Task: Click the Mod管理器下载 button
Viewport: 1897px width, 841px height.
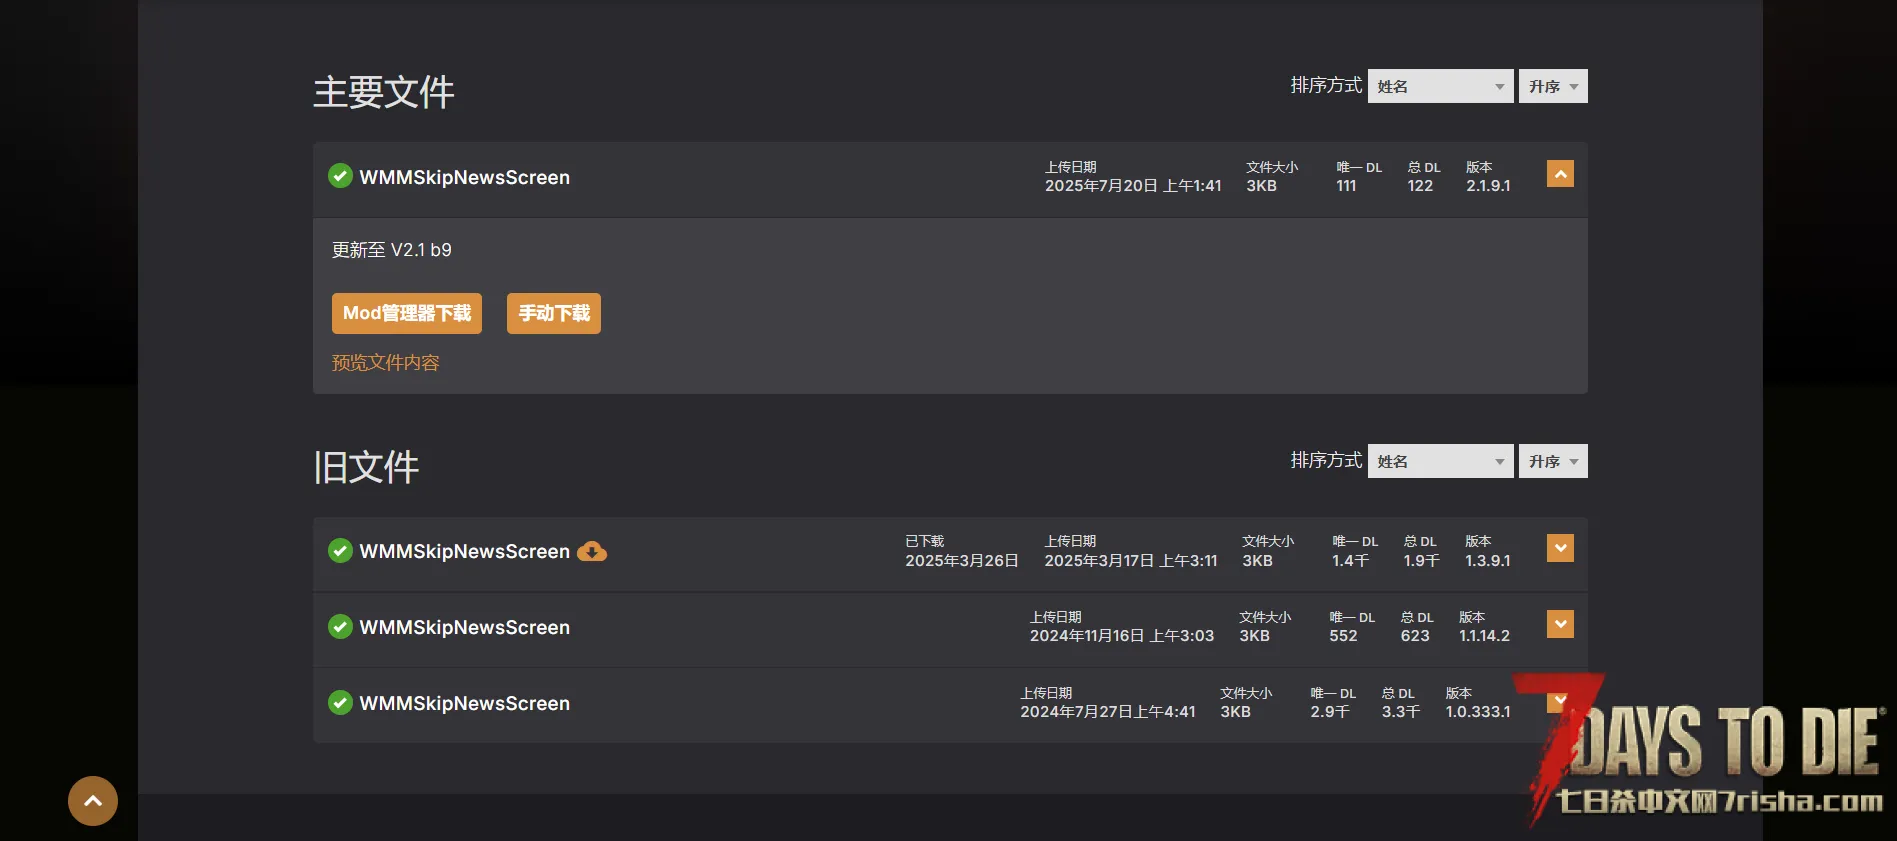Action: 407,313
